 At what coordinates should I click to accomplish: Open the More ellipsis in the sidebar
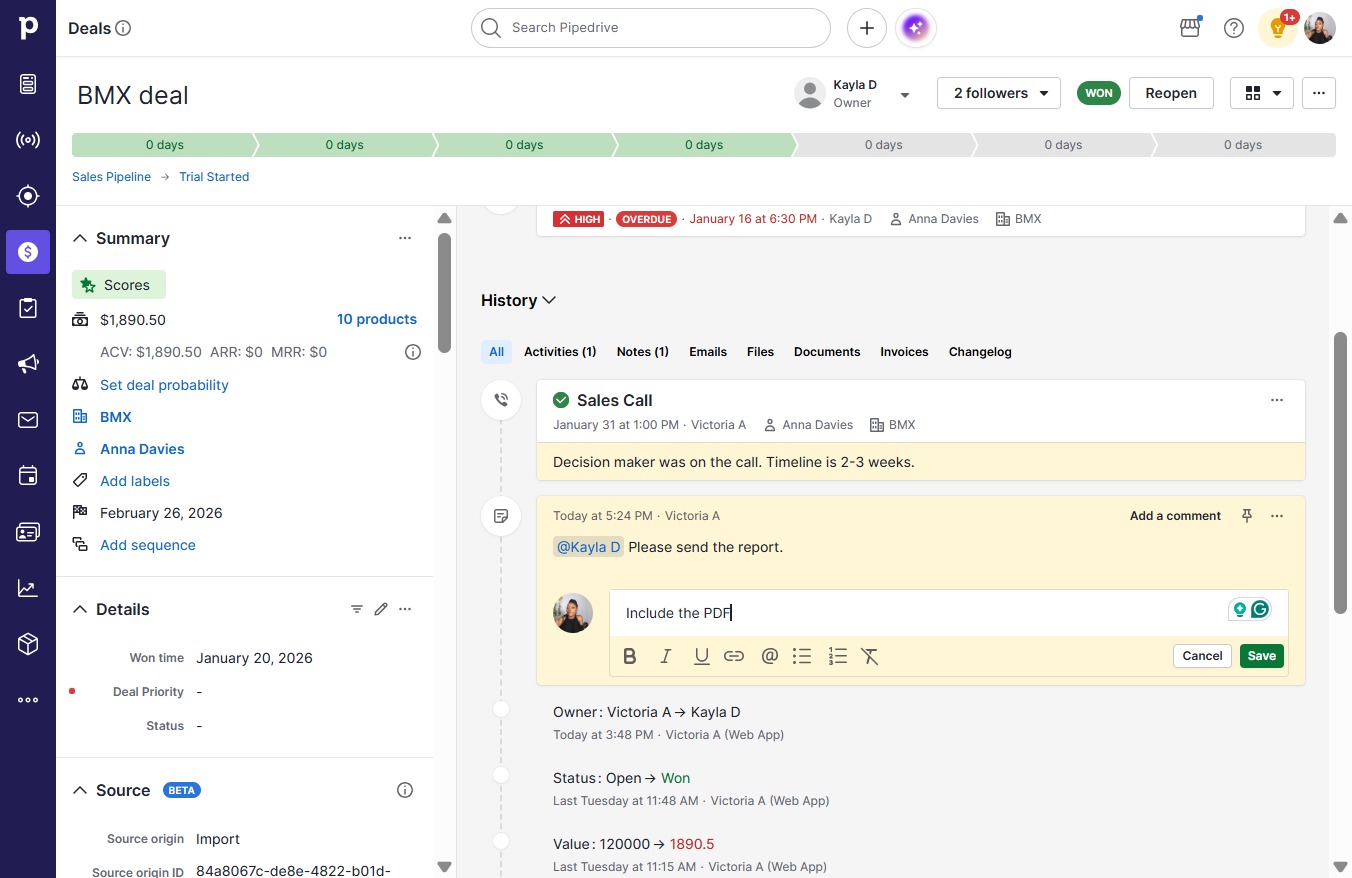pyautogui.click(x=28, y=700)
